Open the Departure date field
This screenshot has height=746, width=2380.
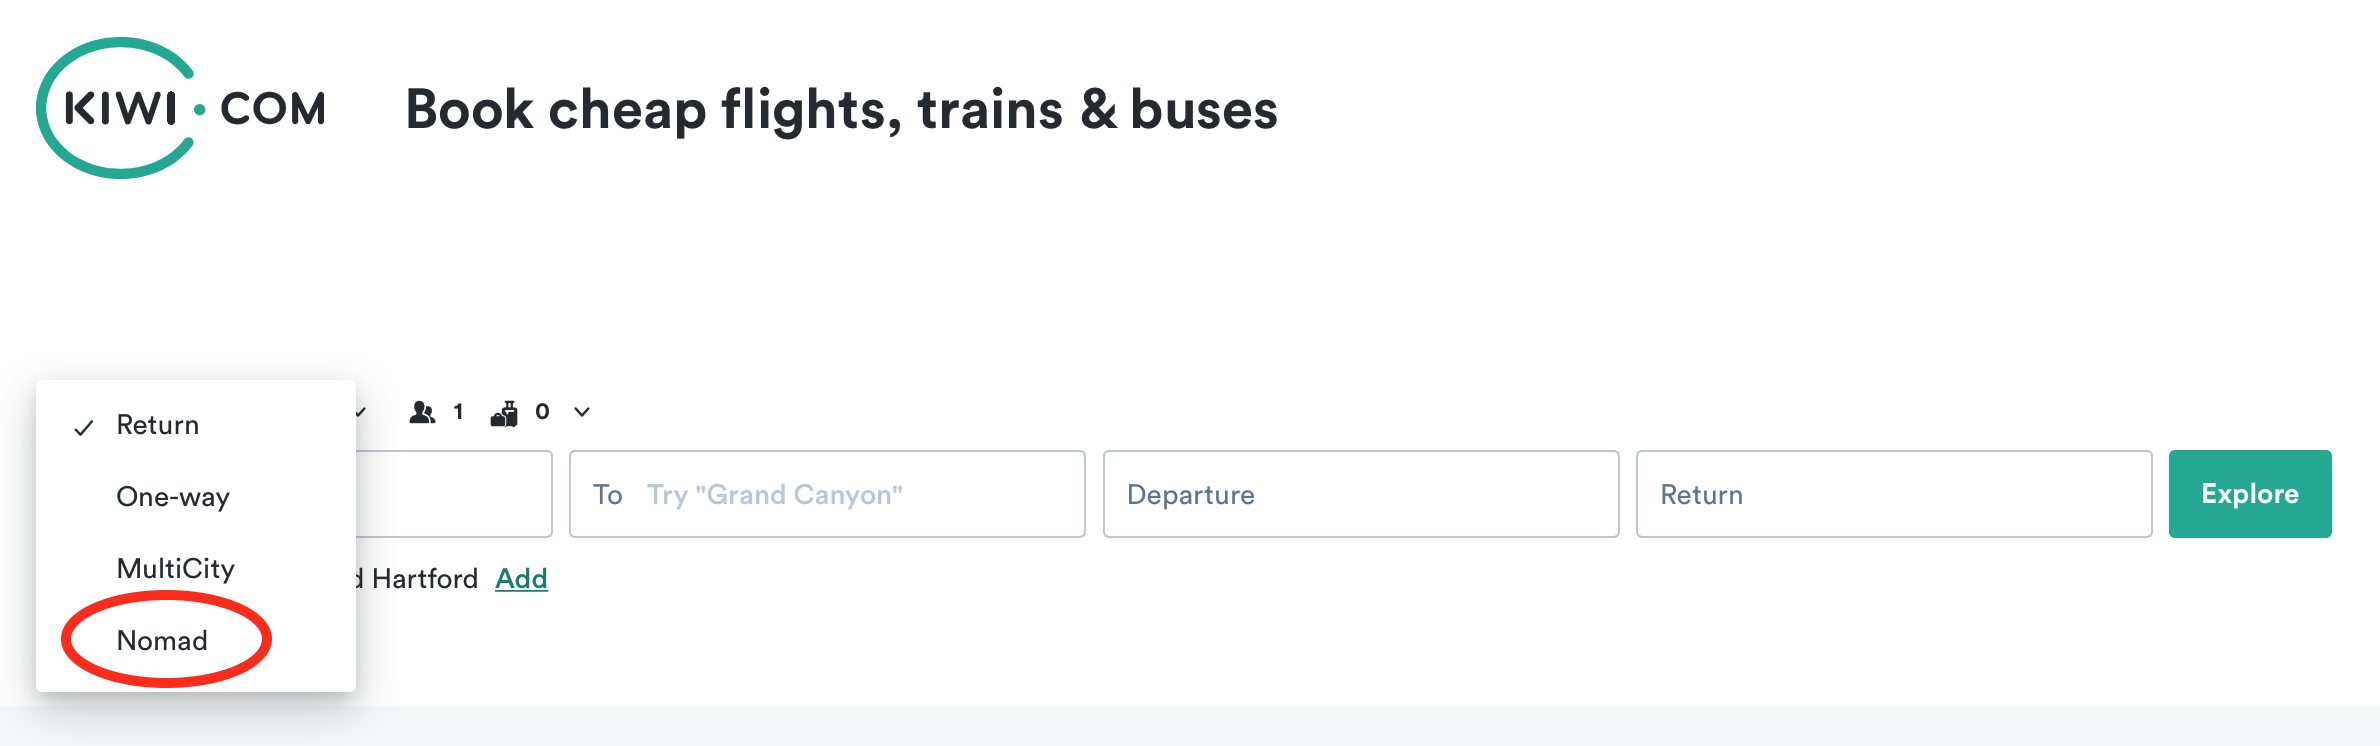[1361, 494]
